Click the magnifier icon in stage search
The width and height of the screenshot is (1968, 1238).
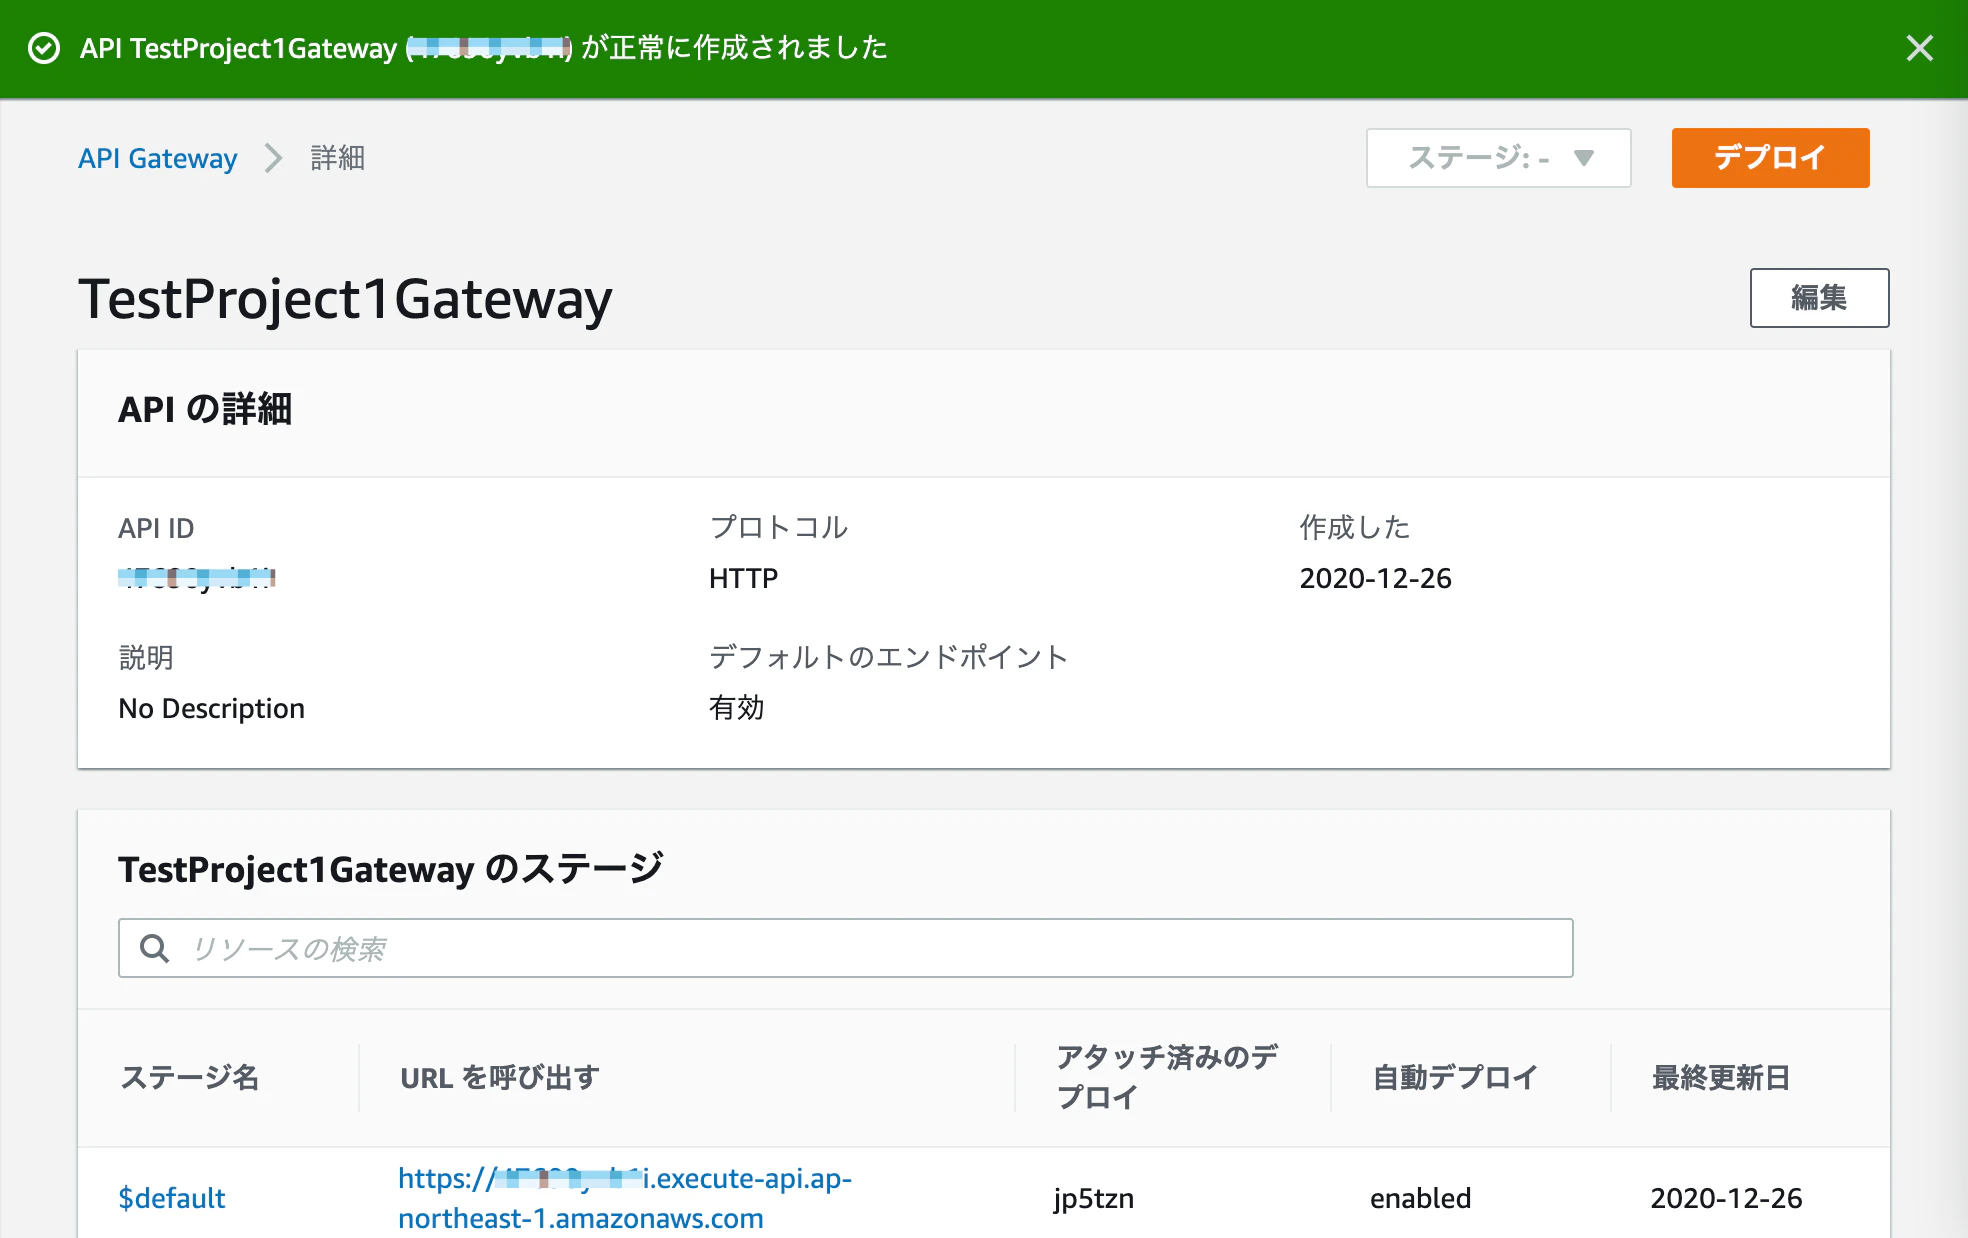pos(154,948)
